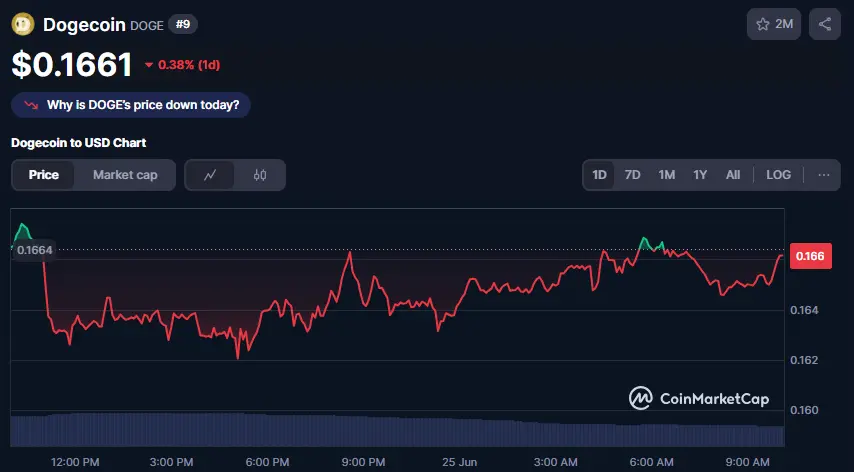This screenshot has width=854, height=472.
Task: Switch to candlestick chart icon
Action: (x=260, y=175)
